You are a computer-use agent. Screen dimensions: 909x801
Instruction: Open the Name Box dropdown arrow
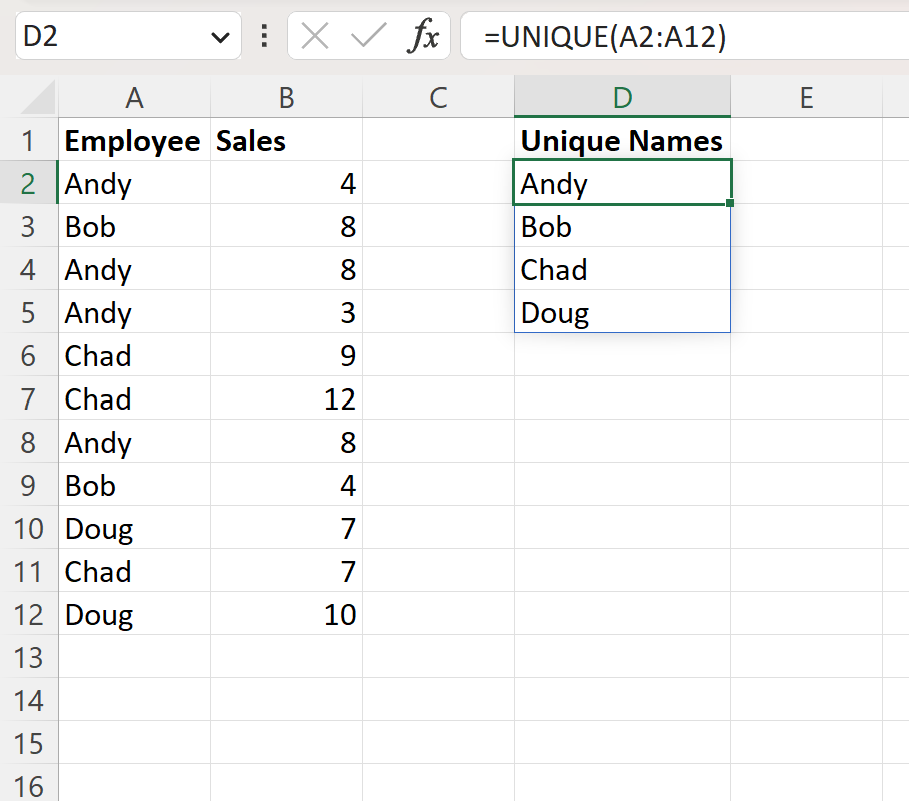(x=220, y=38)
